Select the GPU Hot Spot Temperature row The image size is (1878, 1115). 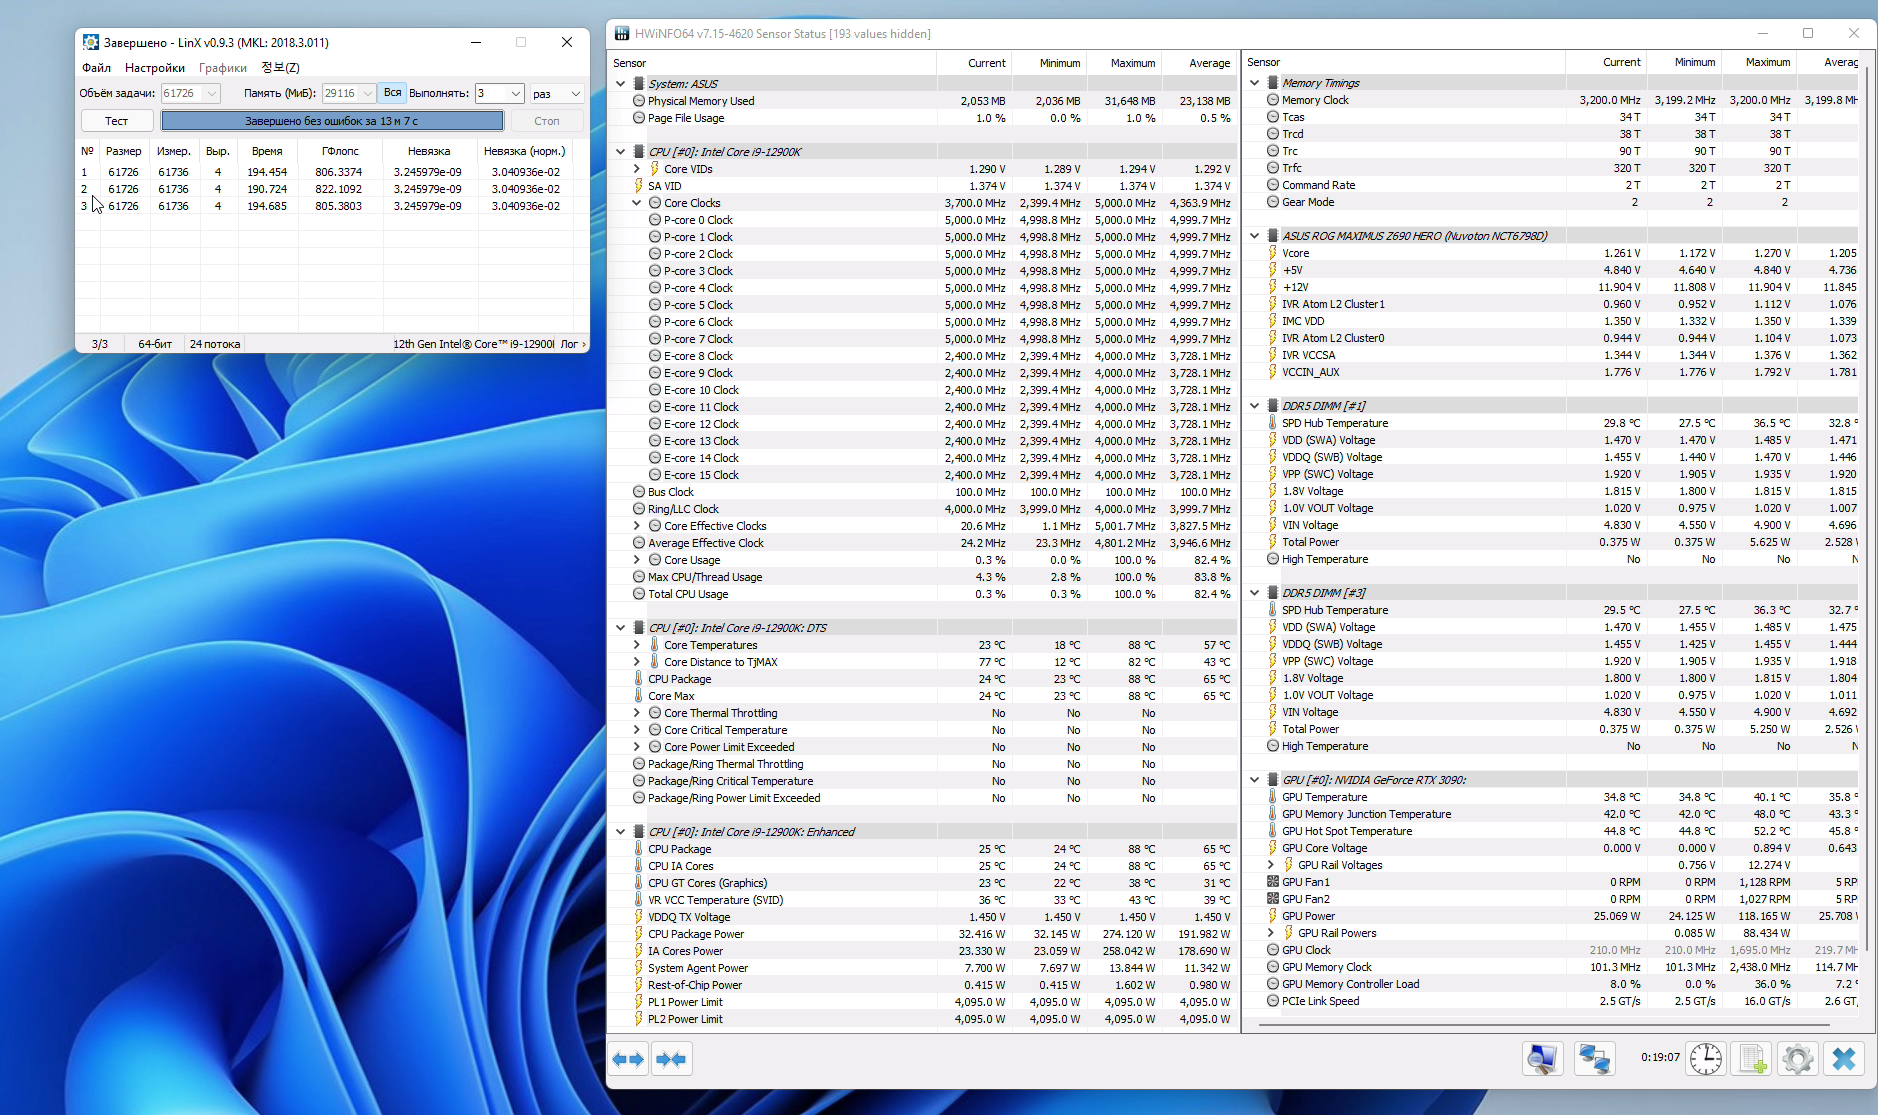[1551, 831]
